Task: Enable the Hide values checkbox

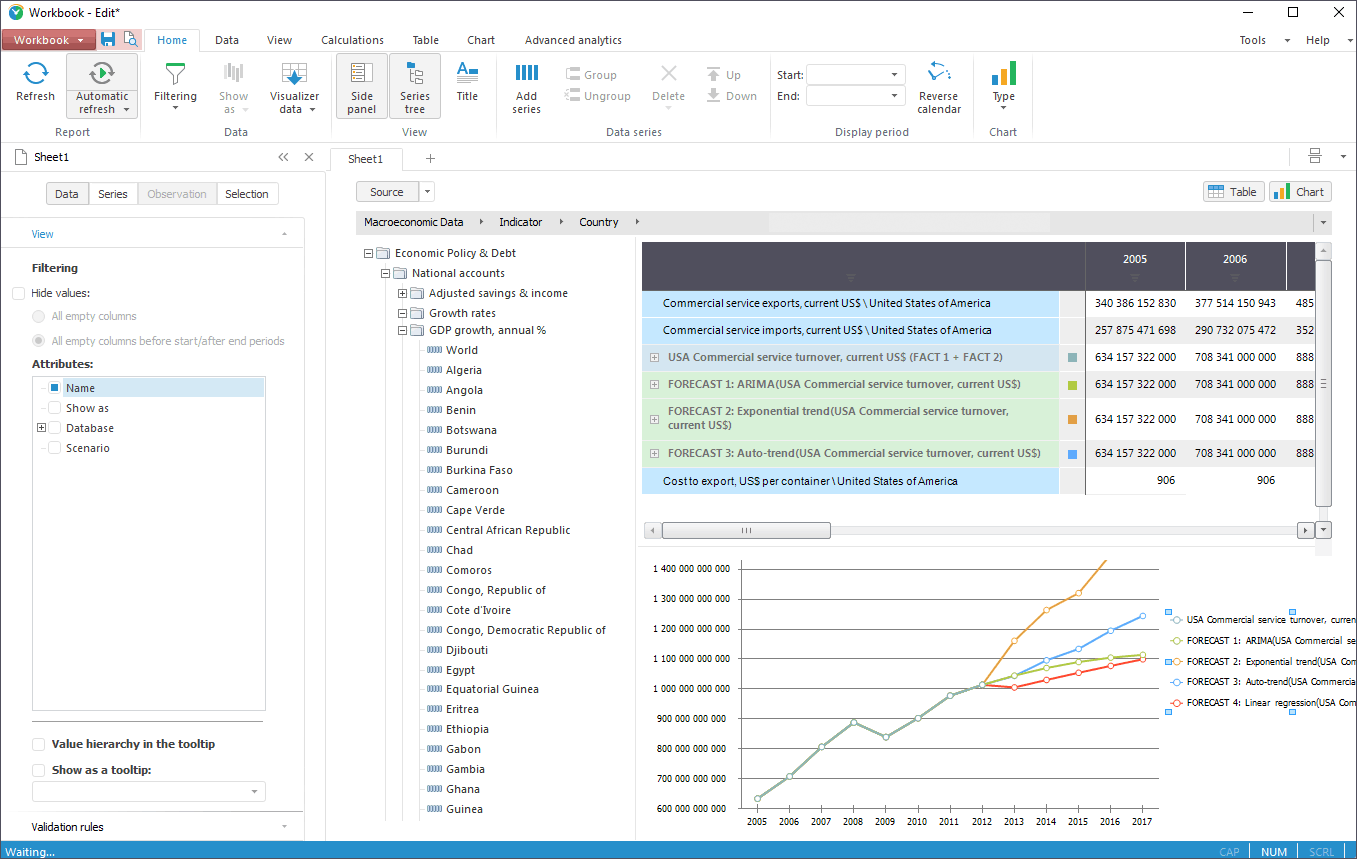Action: 19,294
